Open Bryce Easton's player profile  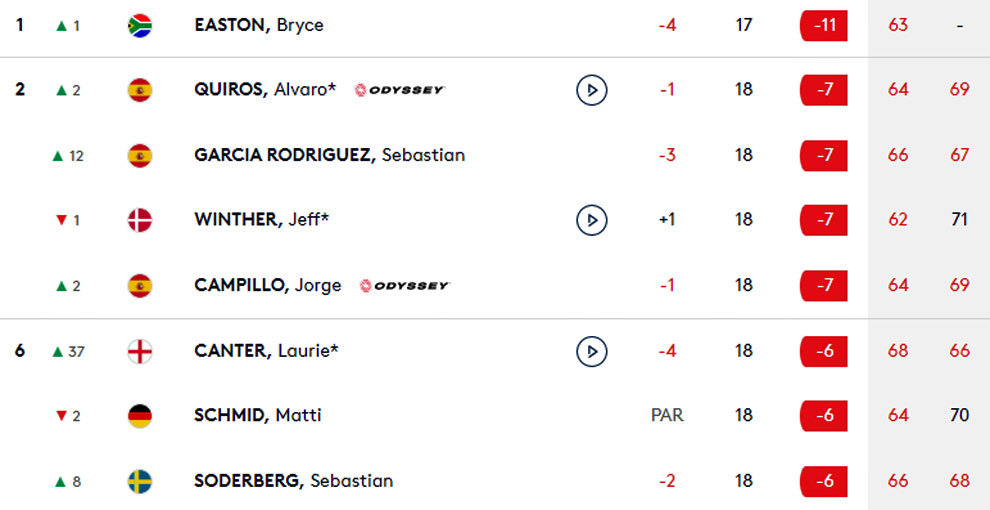tap(259, 25)
